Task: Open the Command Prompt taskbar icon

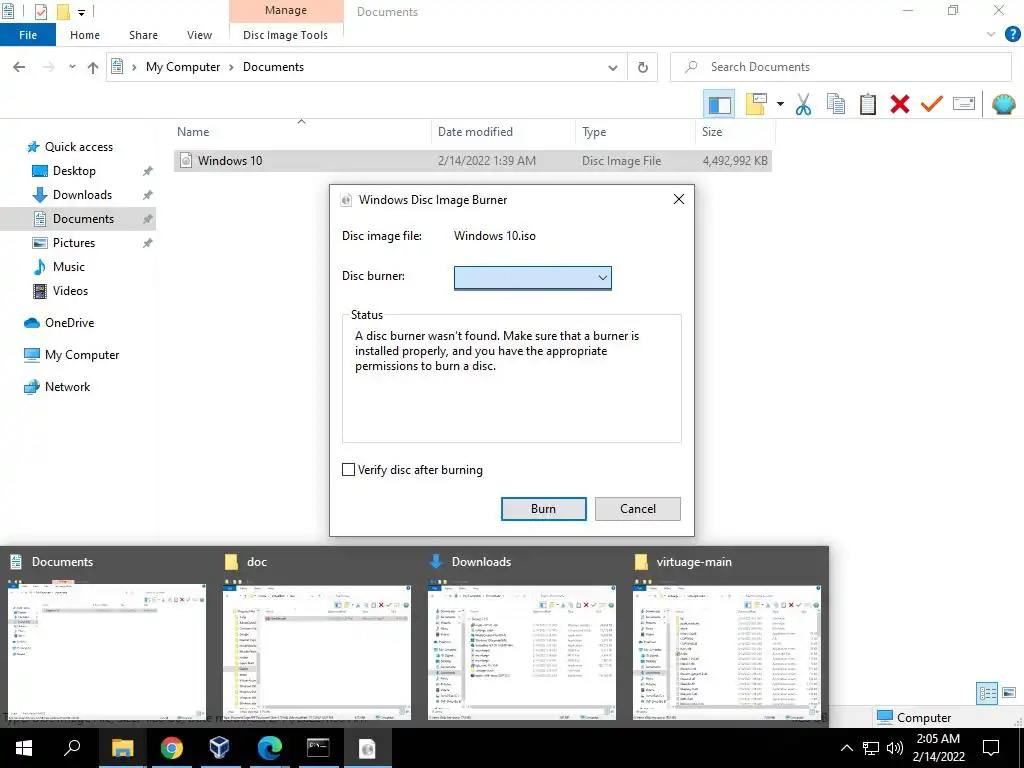Action: (x=318, y=748)
